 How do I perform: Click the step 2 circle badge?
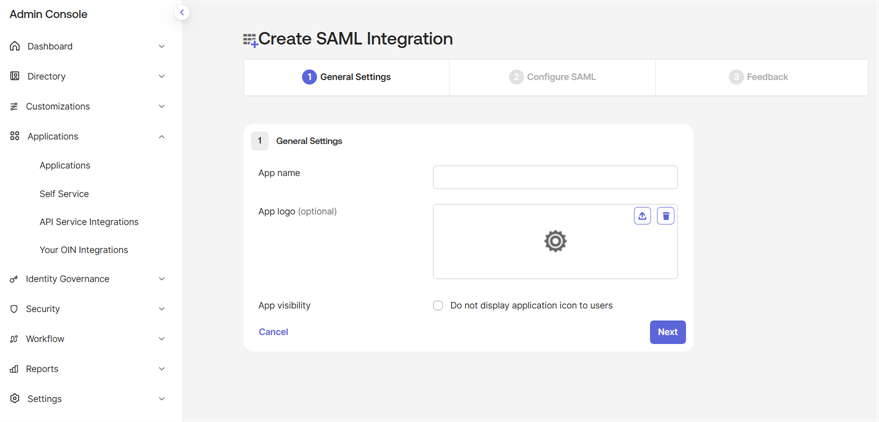(516, 77)
